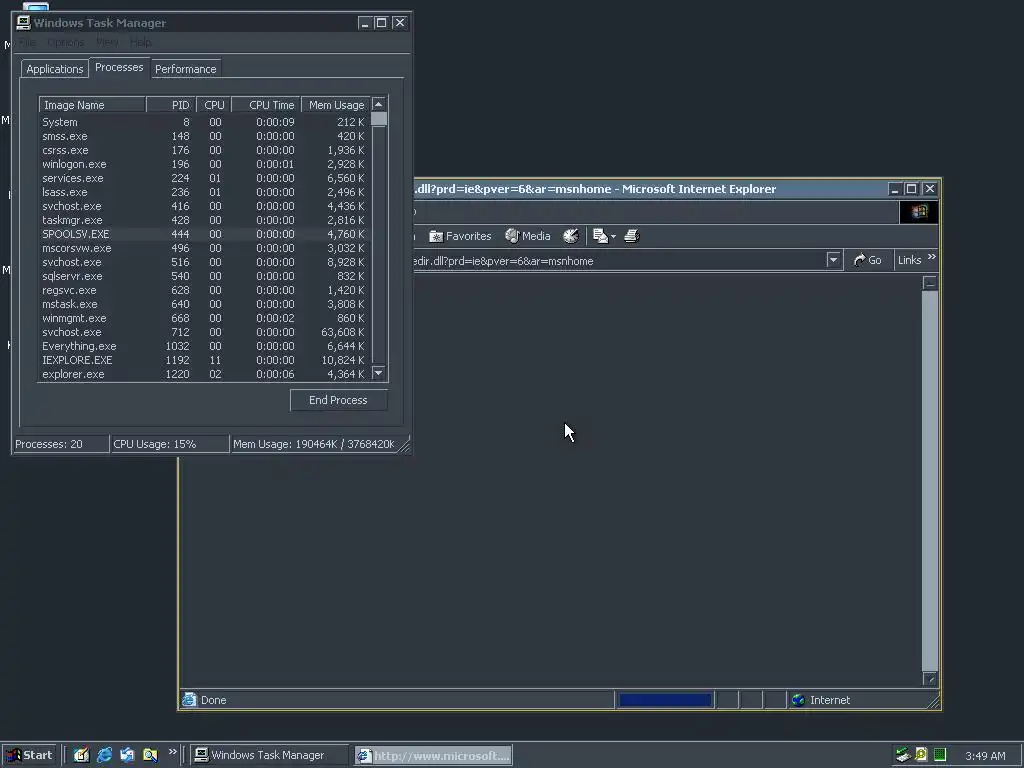Click the Internet Explorer vertical scrollbar track
1024x768 pixels.
coord(930,480)
